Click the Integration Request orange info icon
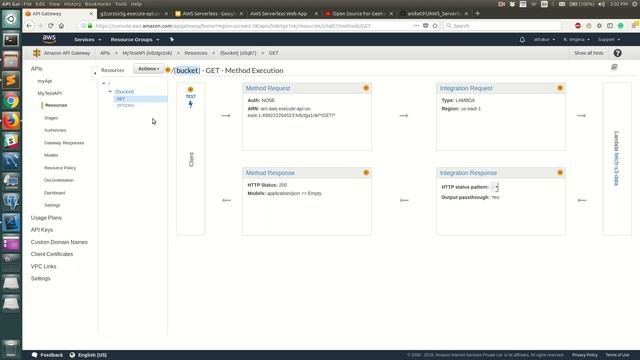640x360 pixels. coord(560,88)
